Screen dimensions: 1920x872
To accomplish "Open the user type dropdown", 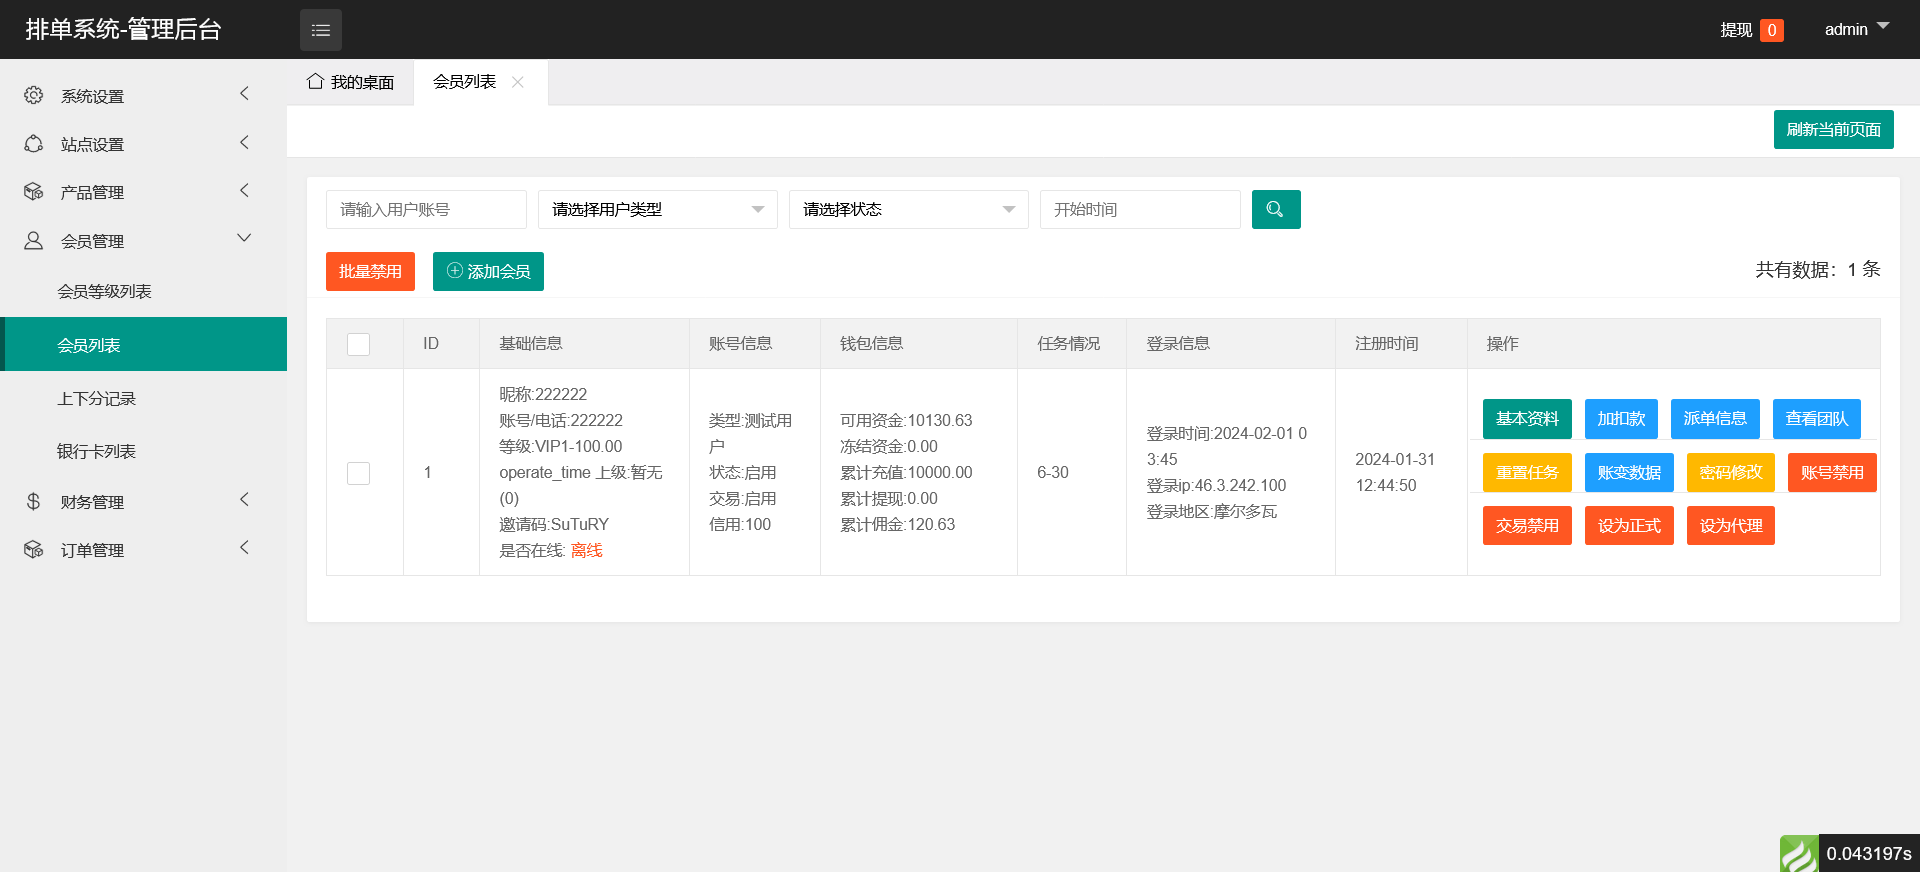I will pos(657,209).
